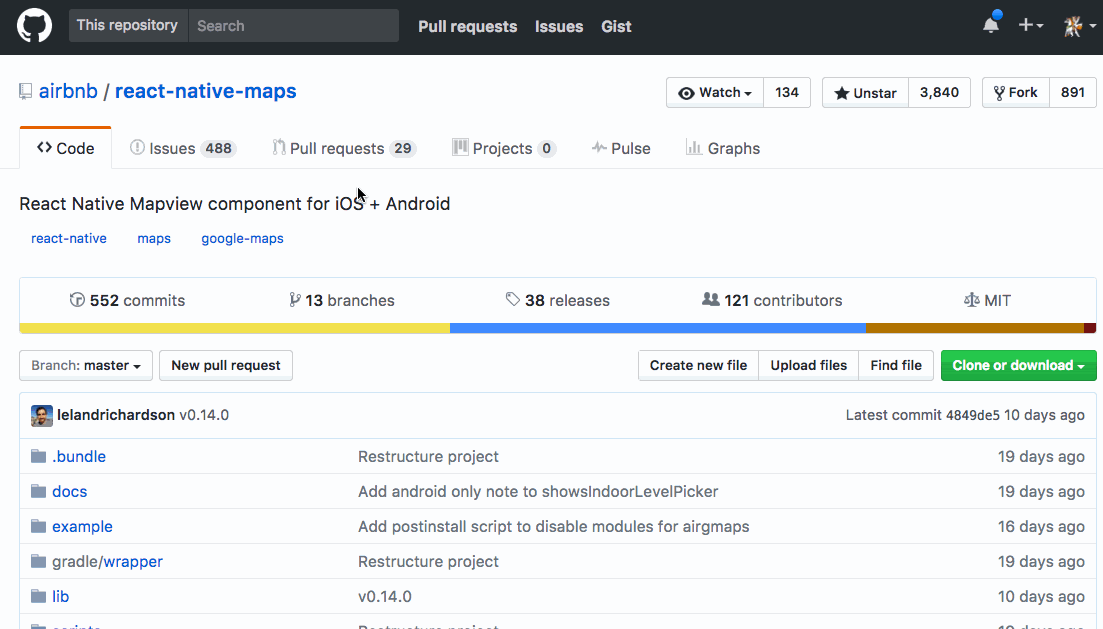The height and width of the screenshot is (629, 1103).
Task: Open the 3,840 stargazers count
Action: [x=939, y=92]
